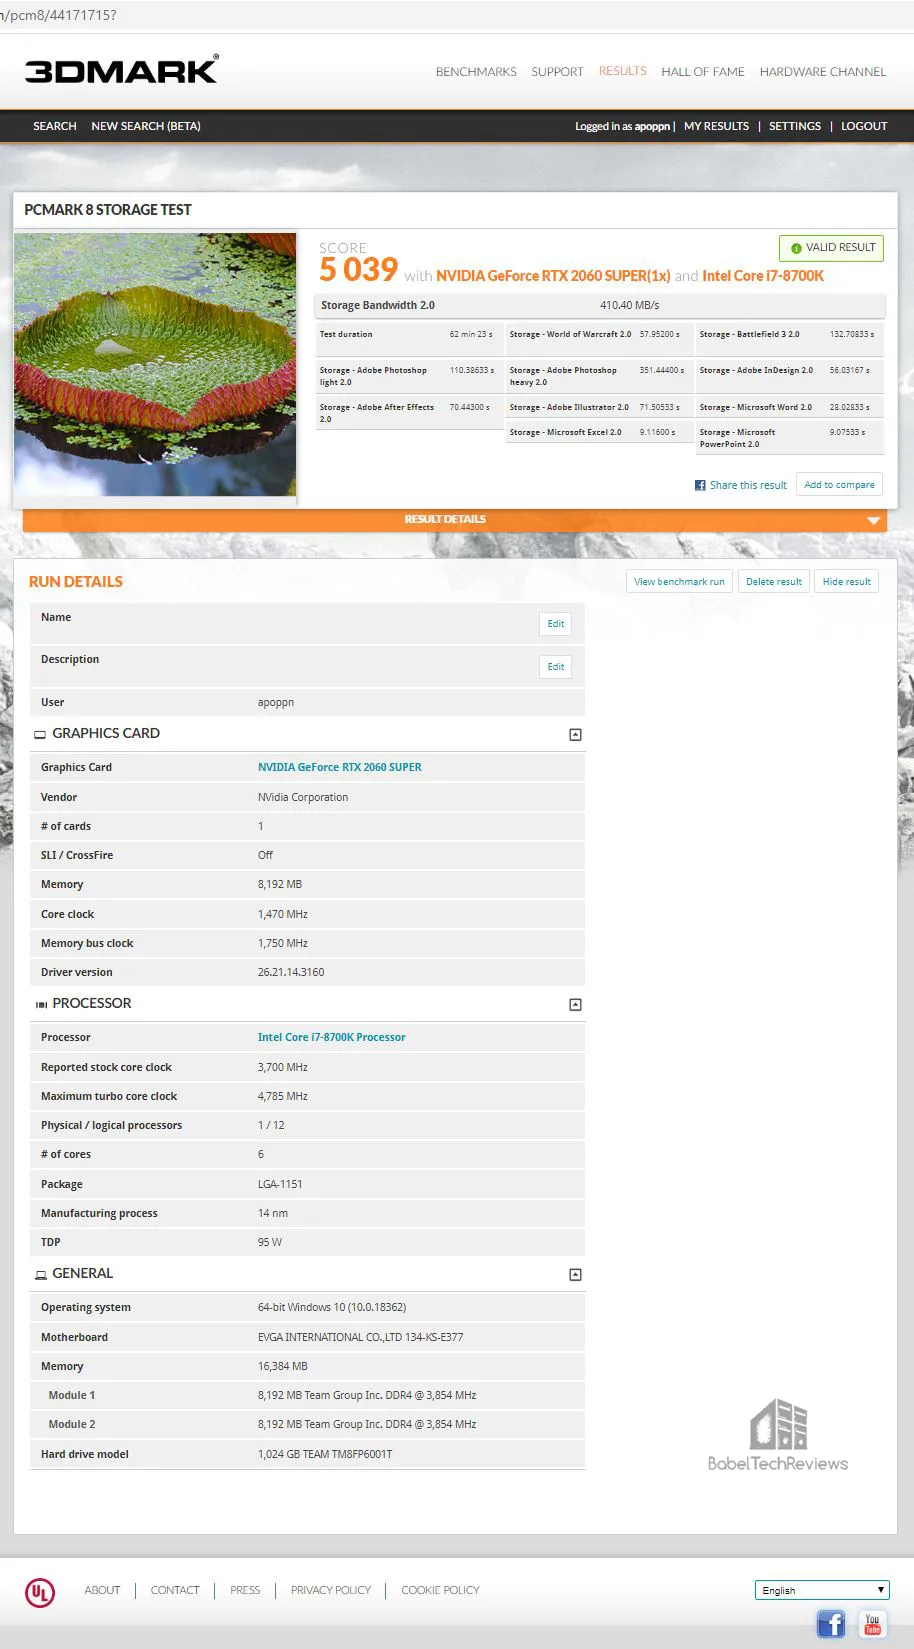Open the Facebook icon in the footer
Image resolution: width=914 pixels, height=1649 pixels.
831,1624
